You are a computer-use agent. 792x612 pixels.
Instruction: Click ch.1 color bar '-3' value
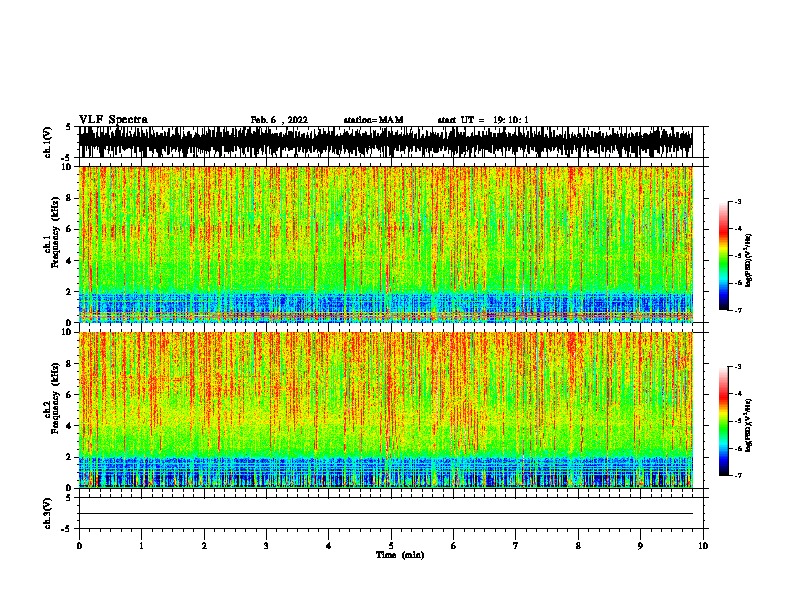738,201
